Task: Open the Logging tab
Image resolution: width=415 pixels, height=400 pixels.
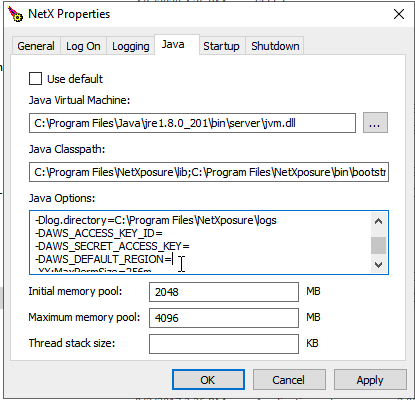Action: coord(131,46)
